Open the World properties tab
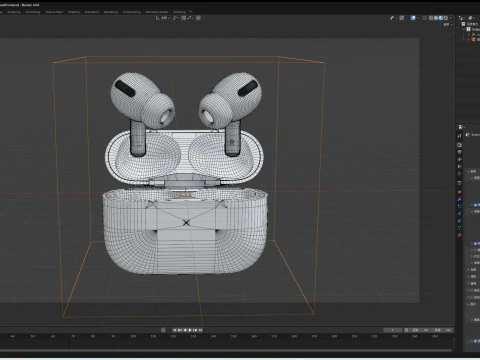This screenshot has height=360, width=480. click(x=459, y=174)
